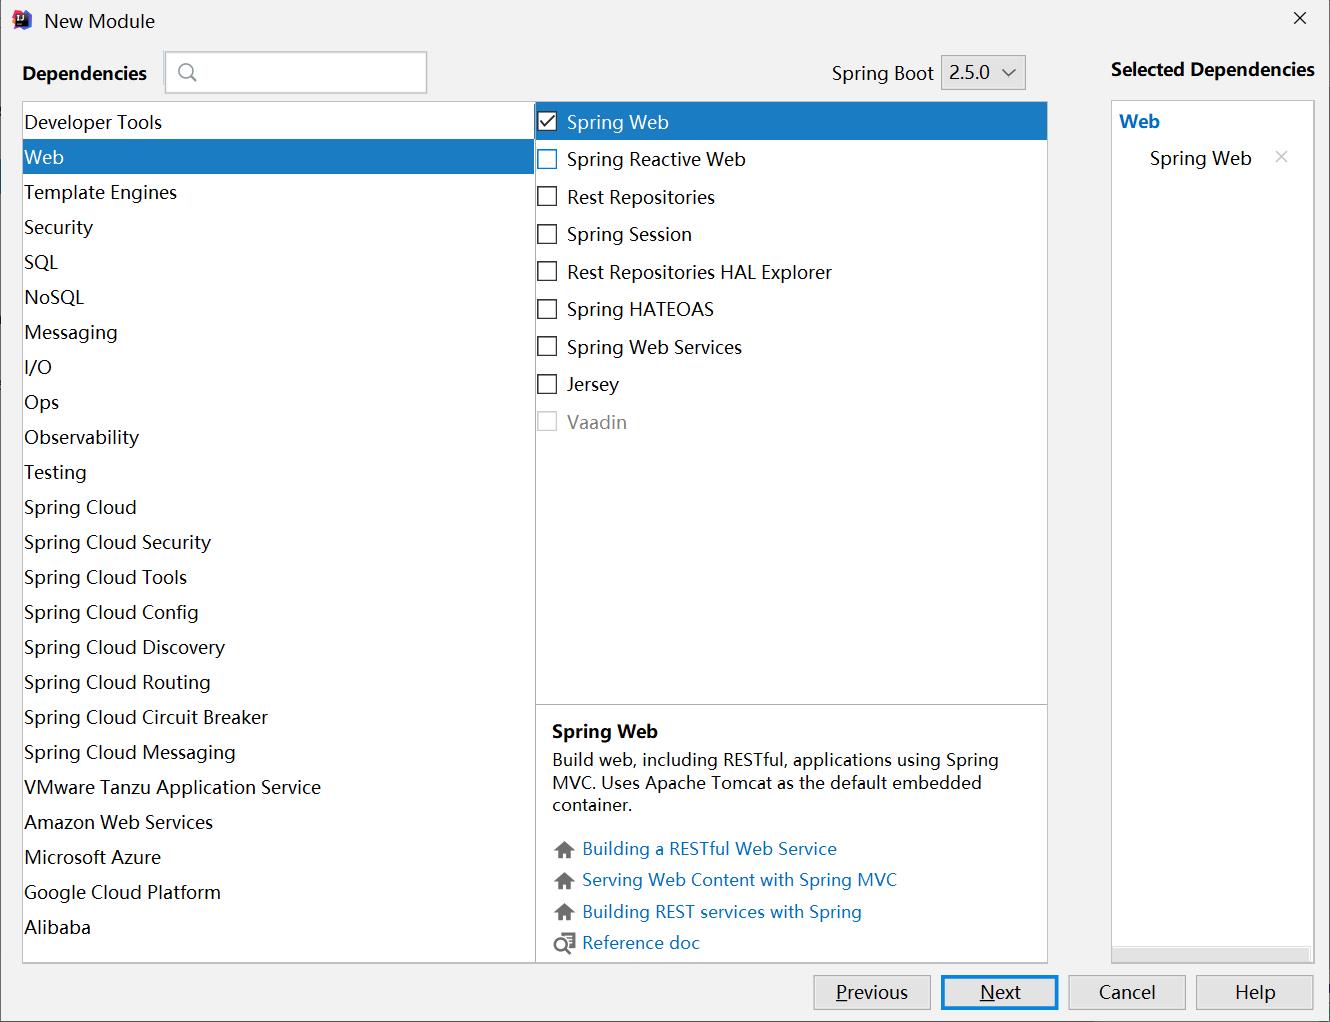Enable the Spring Reactive Web checkbox

(x=547, y=159)
